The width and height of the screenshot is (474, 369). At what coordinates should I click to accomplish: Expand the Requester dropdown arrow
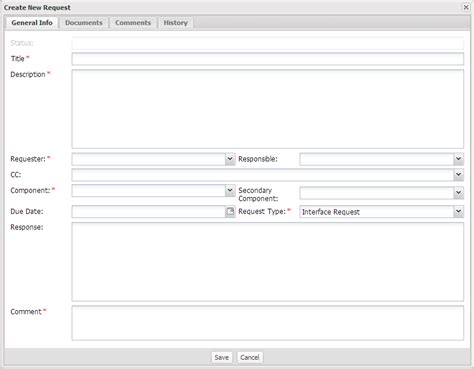coord(230,159)
